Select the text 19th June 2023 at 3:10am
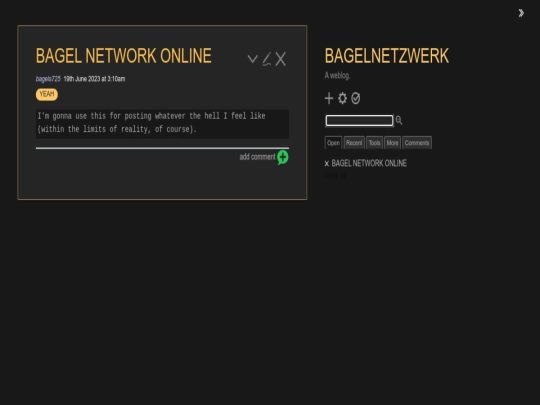The width and height of the screenshot is (540, 405). click(x=94, y=79)
